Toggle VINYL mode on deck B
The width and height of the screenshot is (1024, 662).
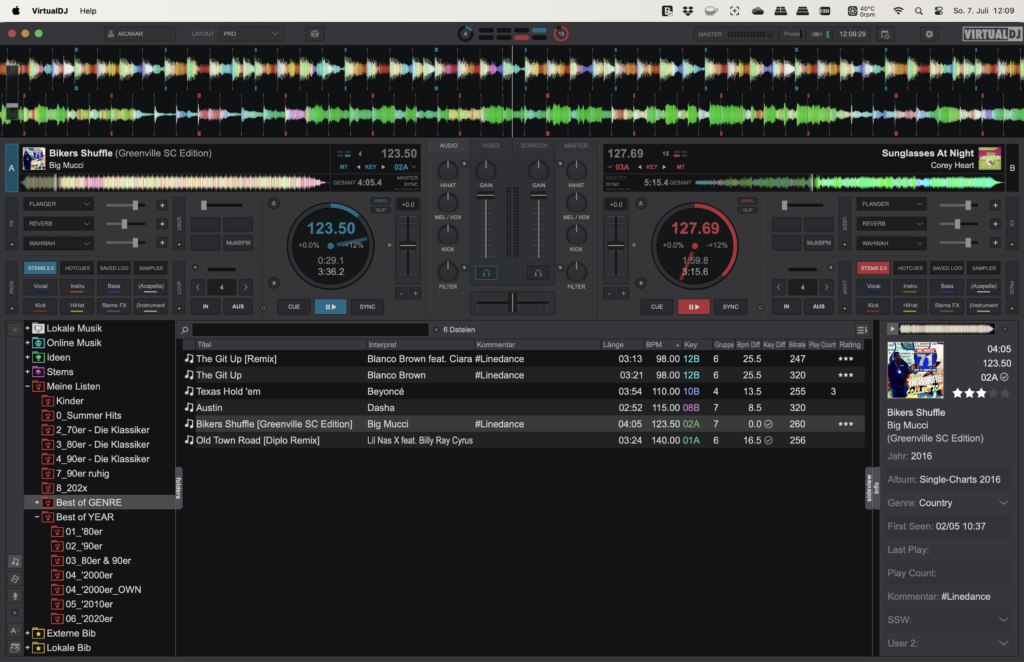[747, 201]
